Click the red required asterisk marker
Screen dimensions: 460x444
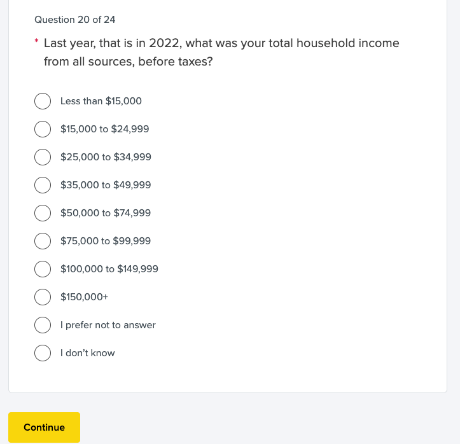tap(37, 41)
